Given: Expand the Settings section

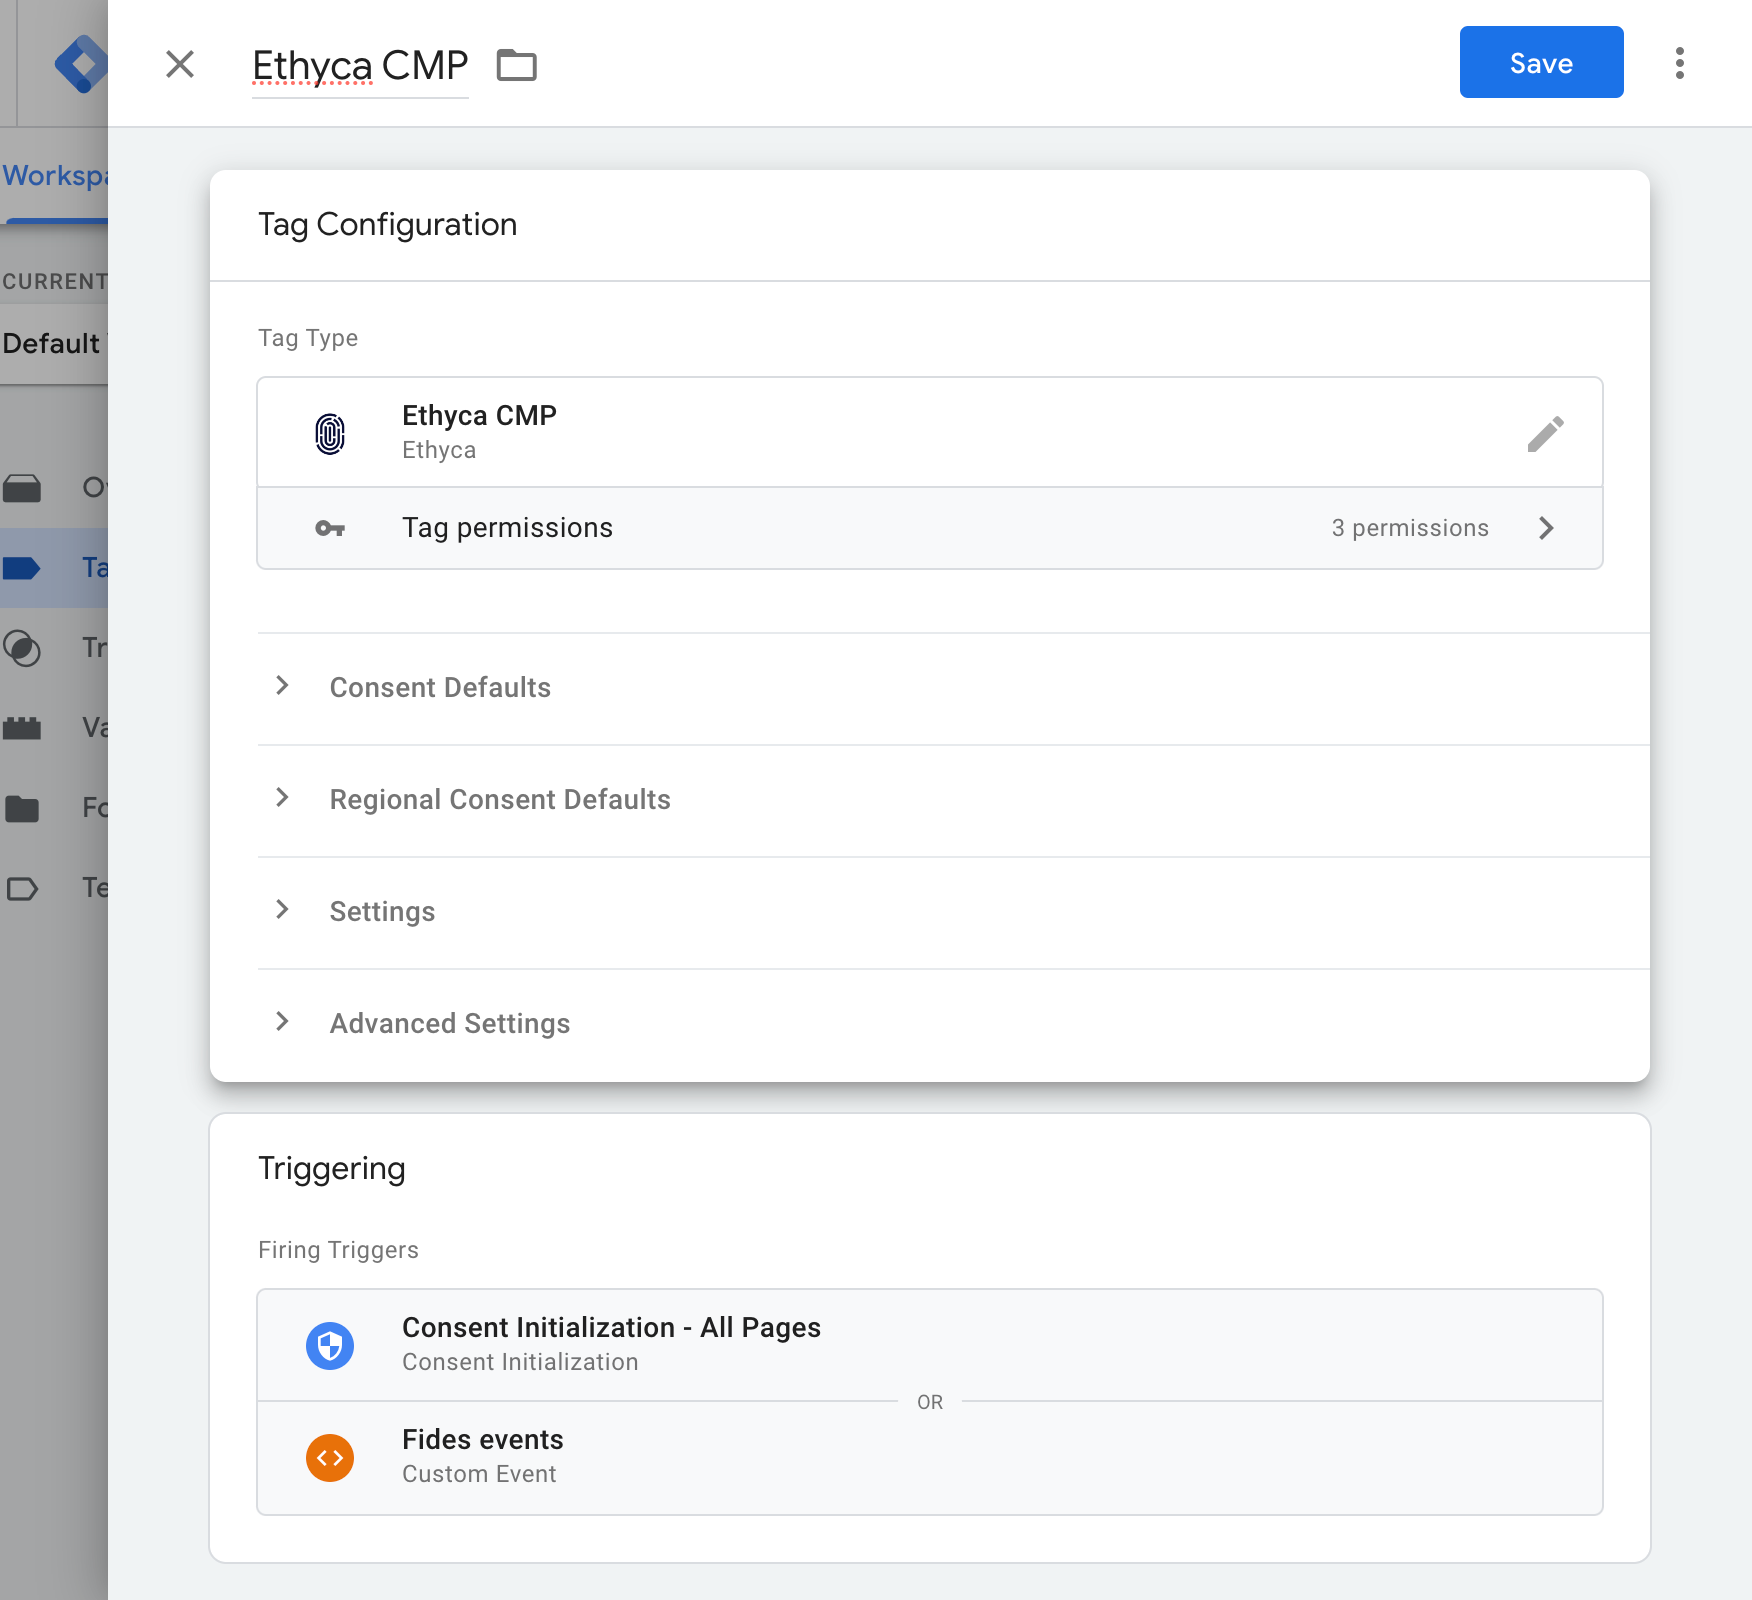Looking at the screenshot, I should coord(282,910).
